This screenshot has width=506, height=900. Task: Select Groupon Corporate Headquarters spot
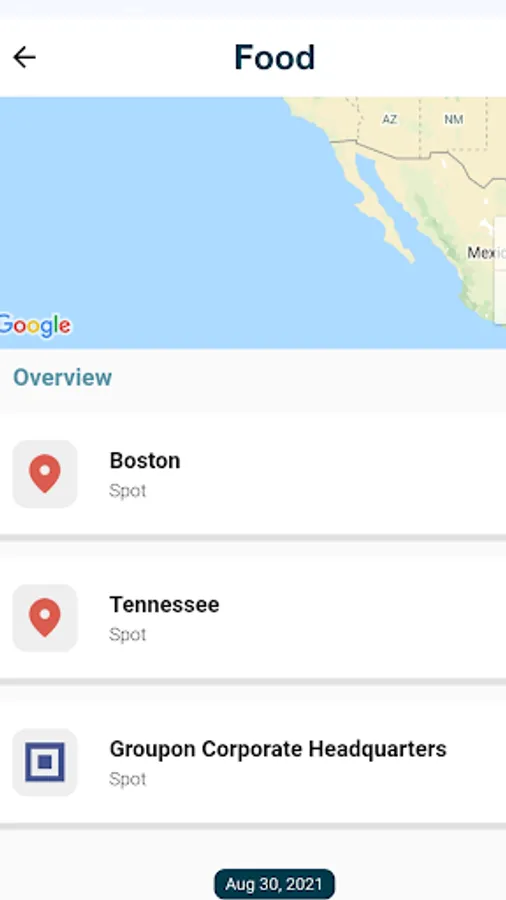[x=253, y=762]
